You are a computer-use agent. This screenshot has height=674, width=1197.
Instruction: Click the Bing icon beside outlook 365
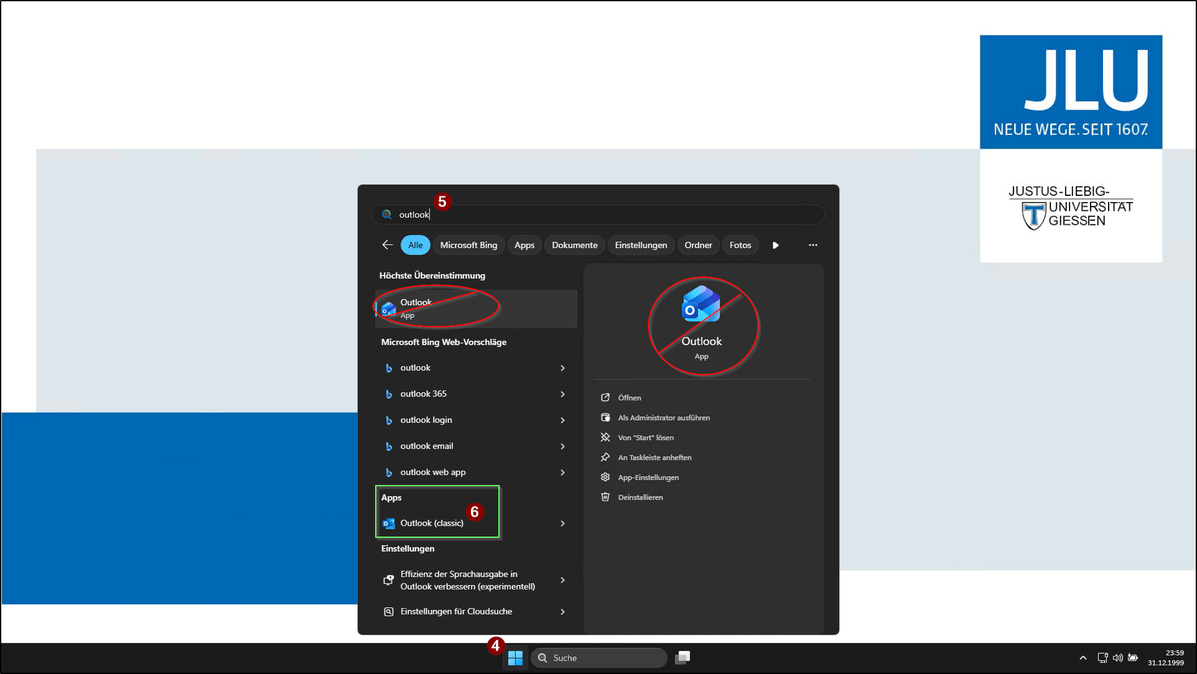click(x=389, y=395)
